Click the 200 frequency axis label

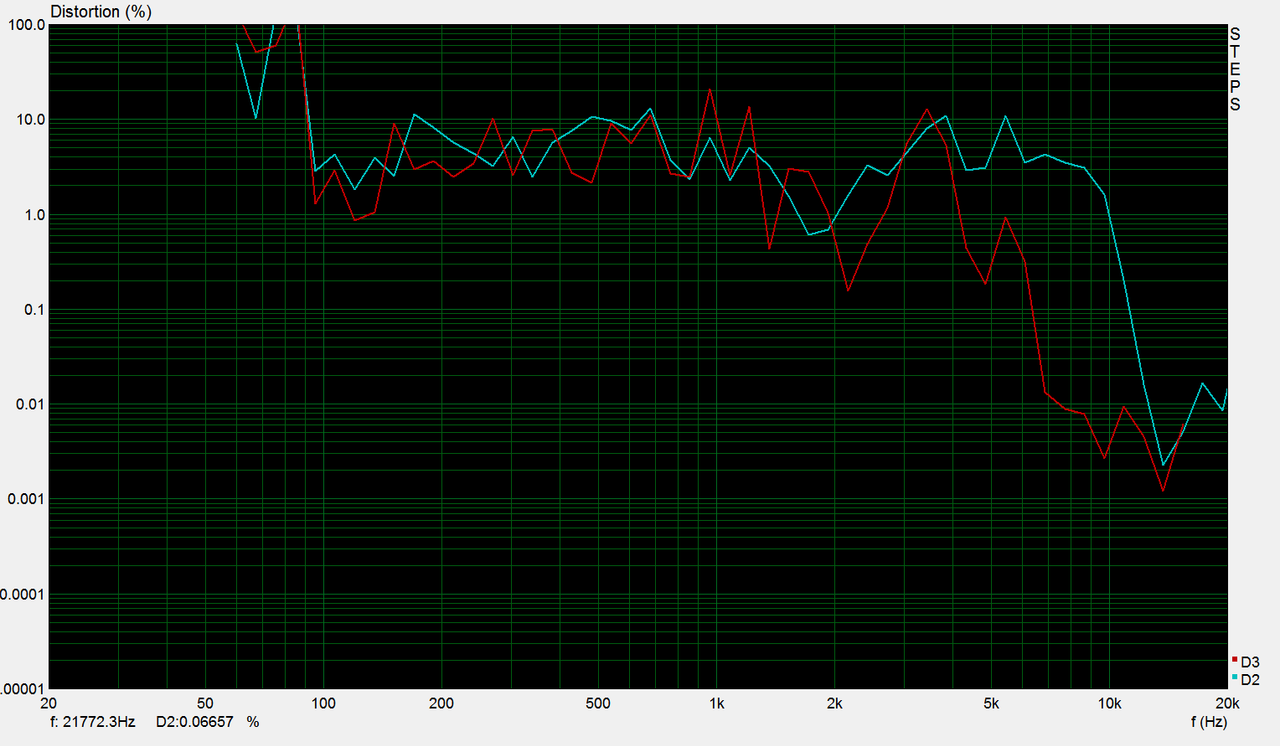tap(441, 702)
